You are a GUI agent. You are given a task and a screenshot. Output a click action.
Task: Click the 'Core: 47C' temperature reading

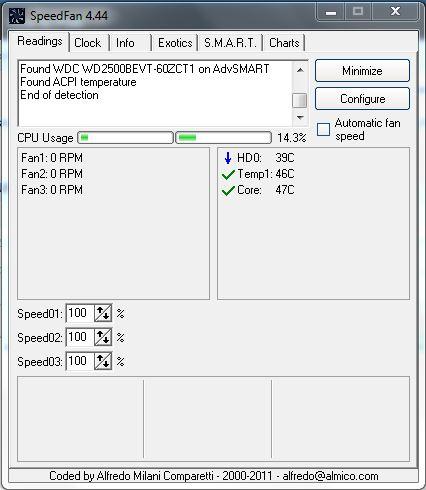pos(266,190)
